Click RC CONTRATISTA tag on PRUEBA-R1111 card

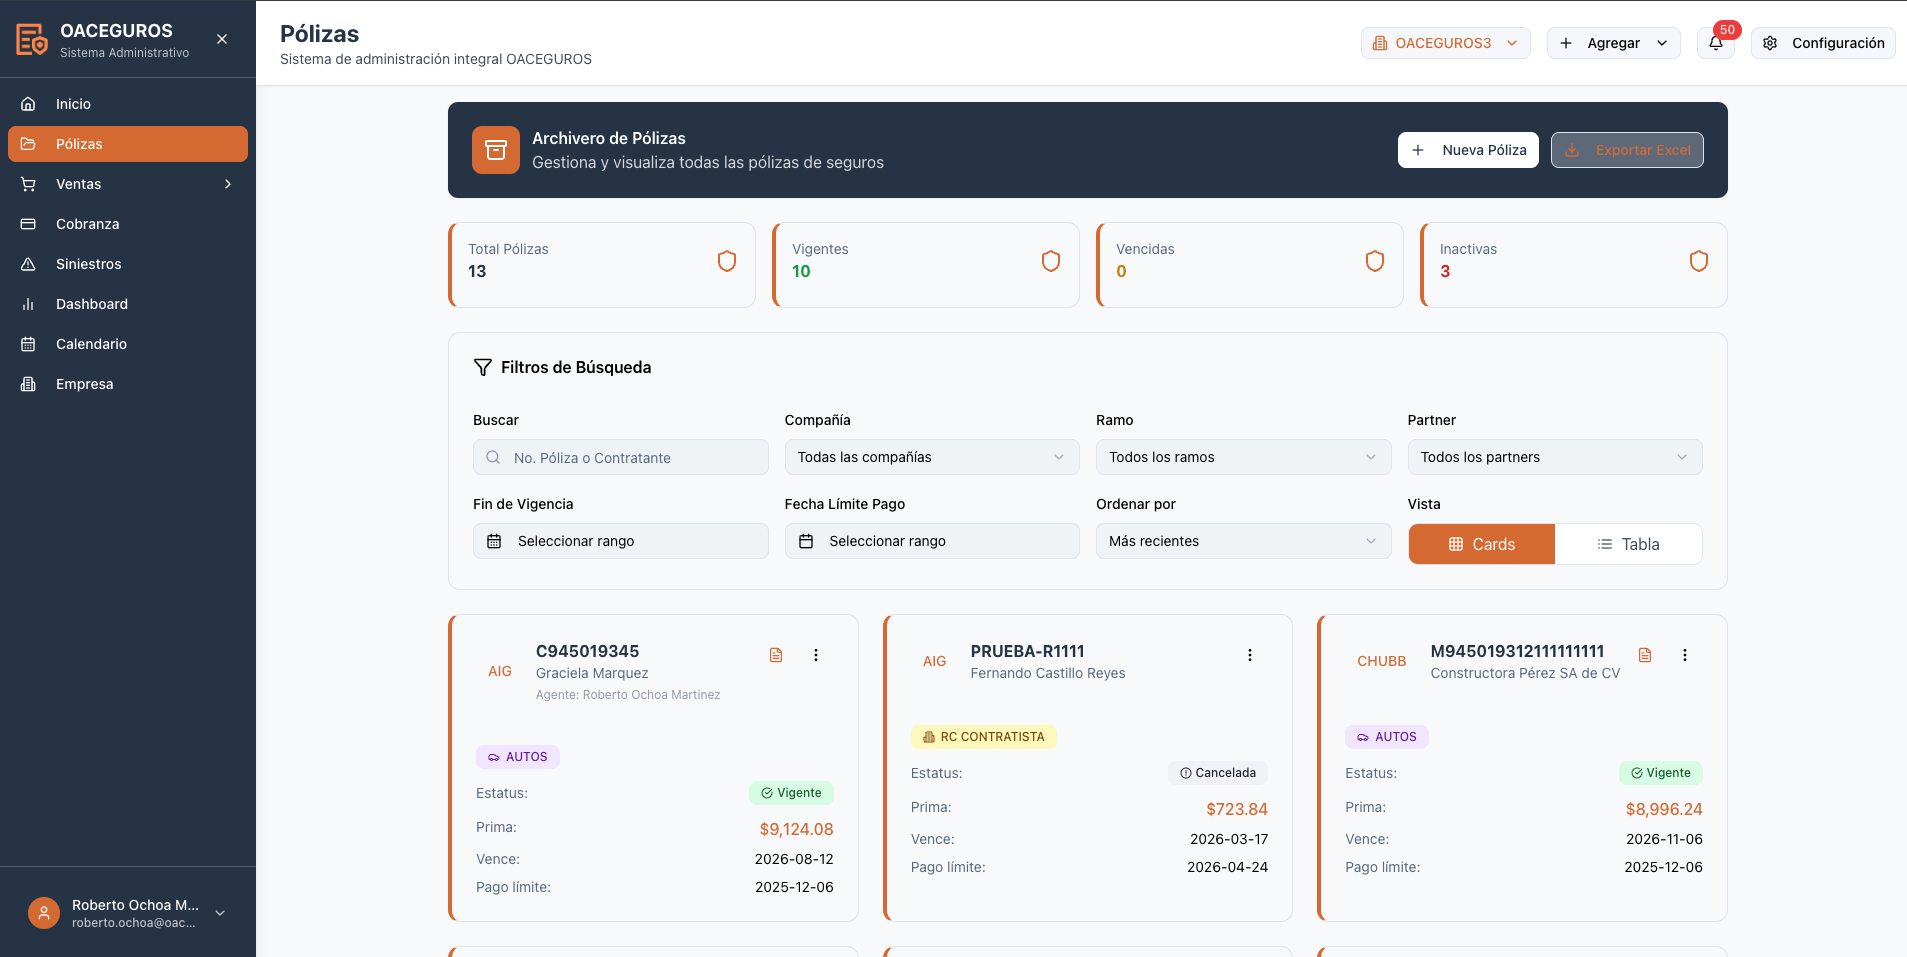click(x=984, y=737)
